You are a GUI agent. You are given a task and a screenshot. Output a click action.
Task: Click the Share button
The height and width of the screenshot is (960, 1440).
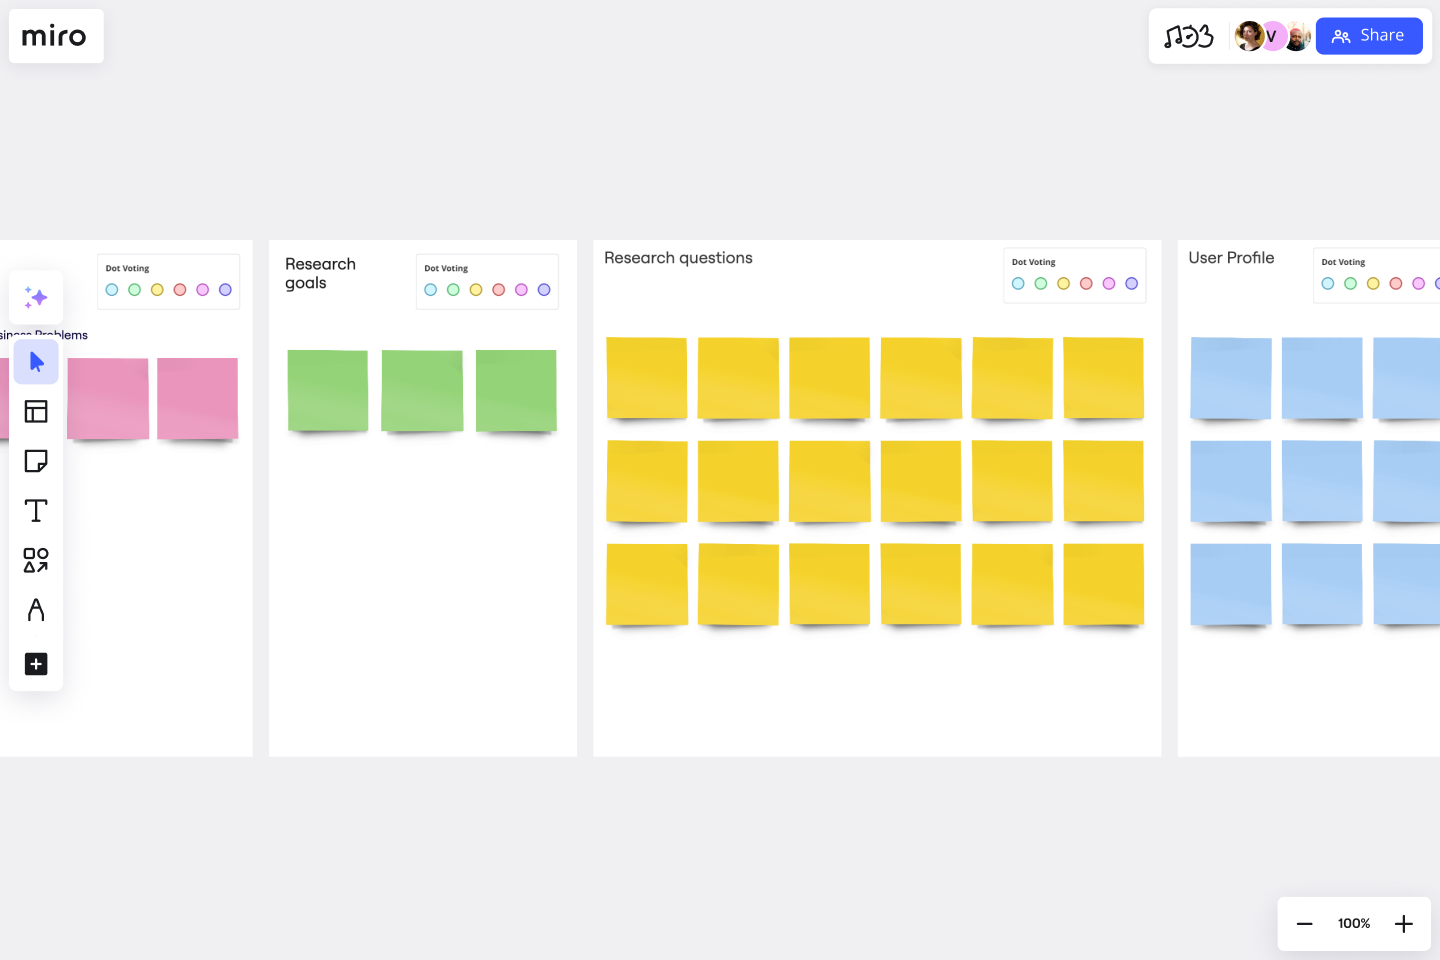[1368, 36]
